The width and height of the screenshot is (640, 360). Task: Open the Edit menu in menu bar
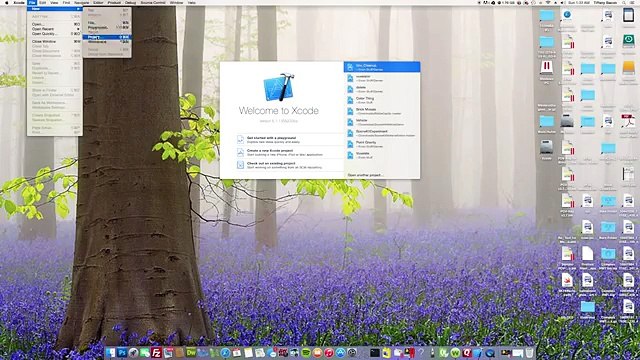click(x=42, y=2)
